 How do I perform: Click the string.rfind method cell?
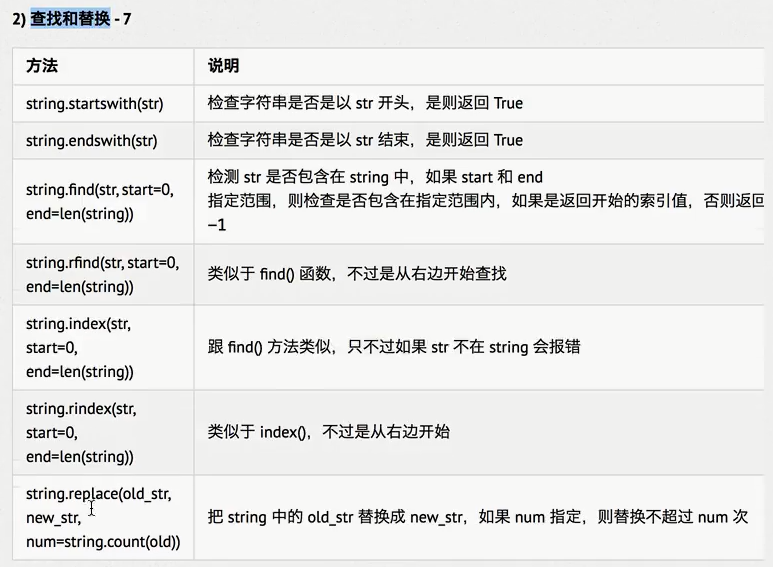(101, 274)
